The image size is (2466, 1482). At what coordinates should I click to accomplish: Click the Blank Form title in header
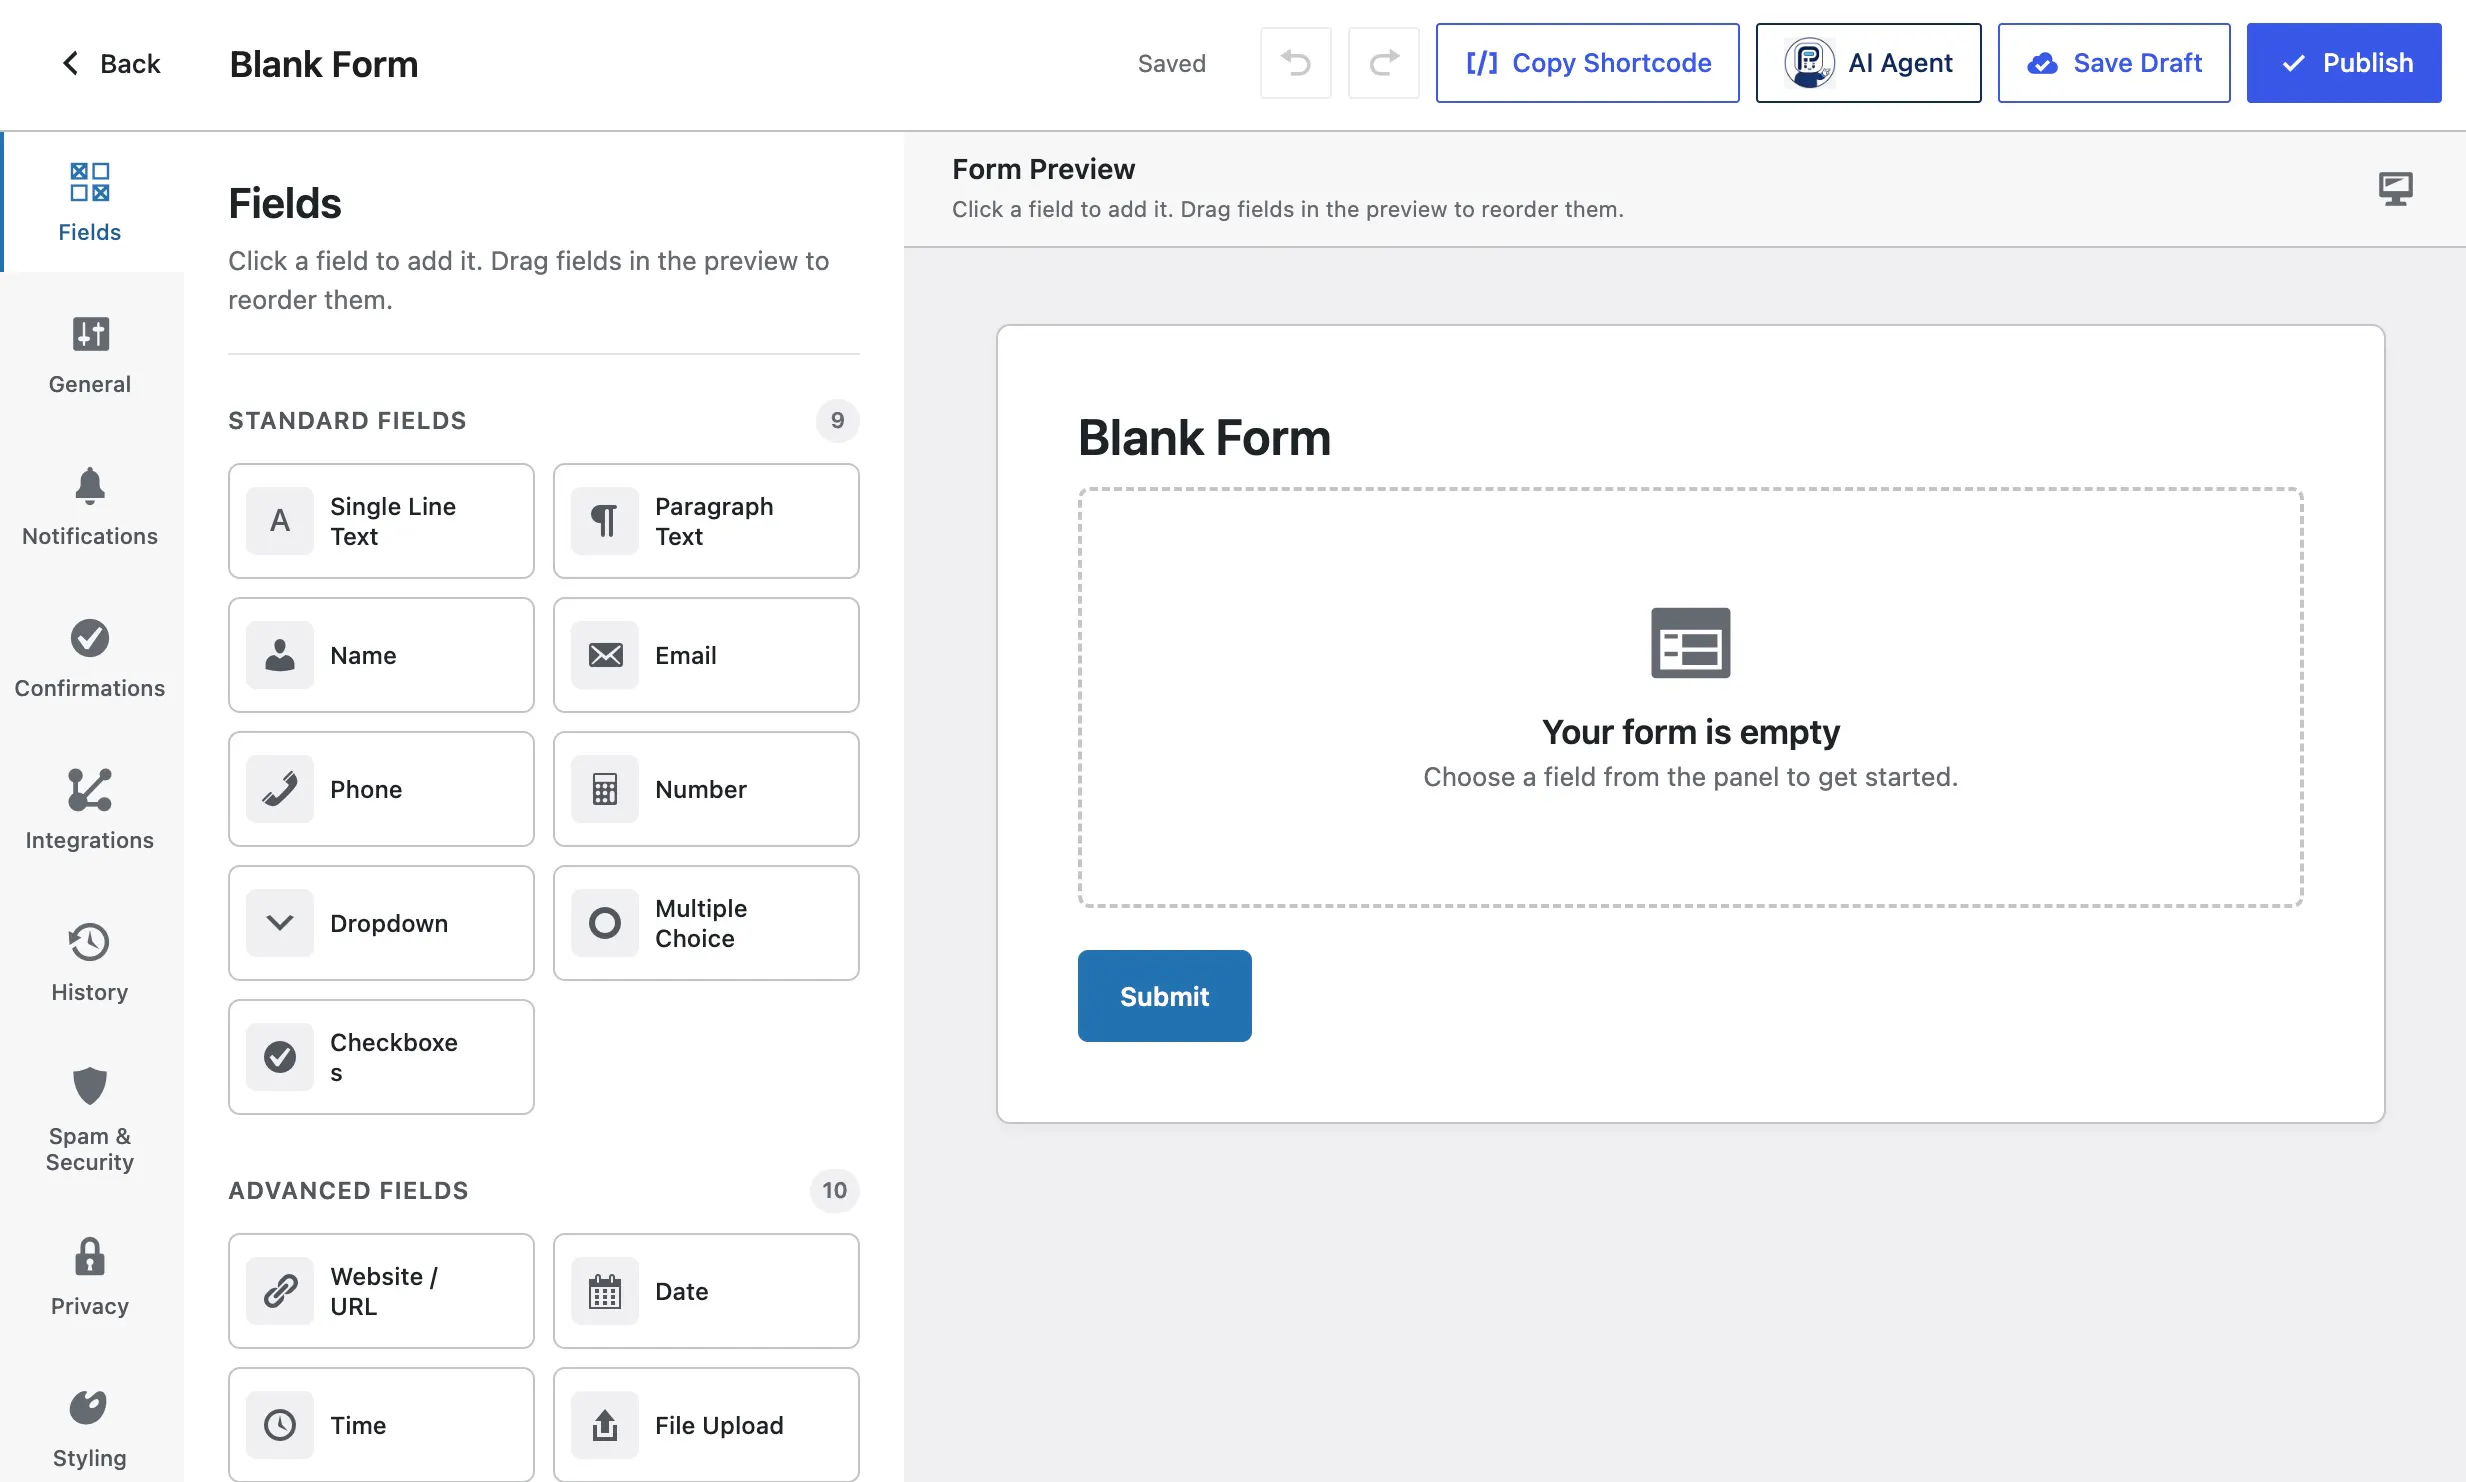[x=324, y=64]
